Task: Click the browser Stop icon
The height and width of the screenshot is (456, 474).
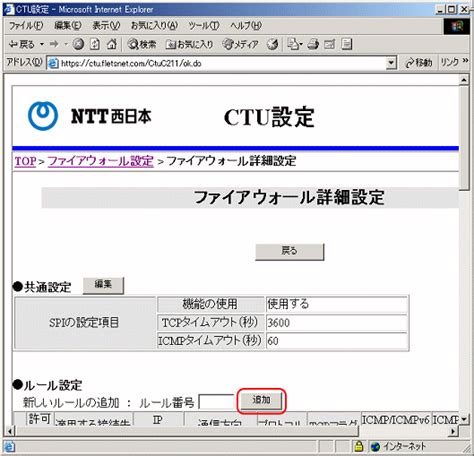Action: [78, 44]
